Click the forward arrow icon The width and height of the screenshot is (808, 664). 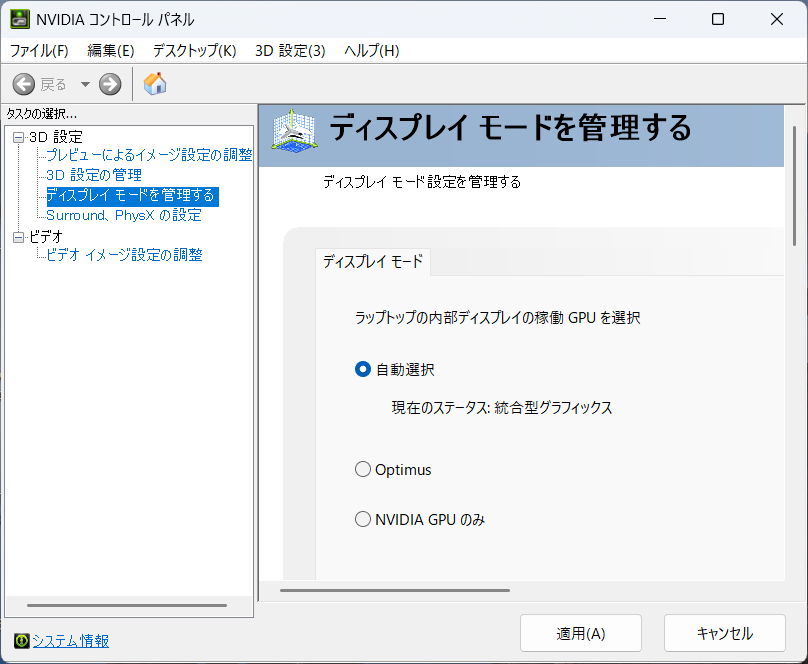point(110,84)
